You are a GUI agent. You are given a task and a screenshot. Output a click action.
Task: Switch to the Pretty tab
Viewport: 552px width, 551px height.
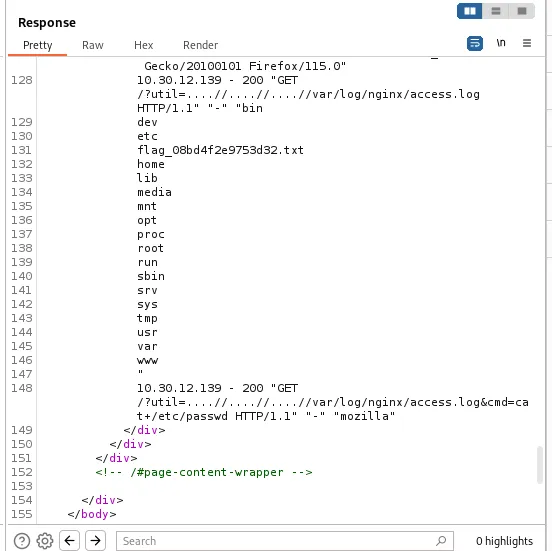click(38, 45)
